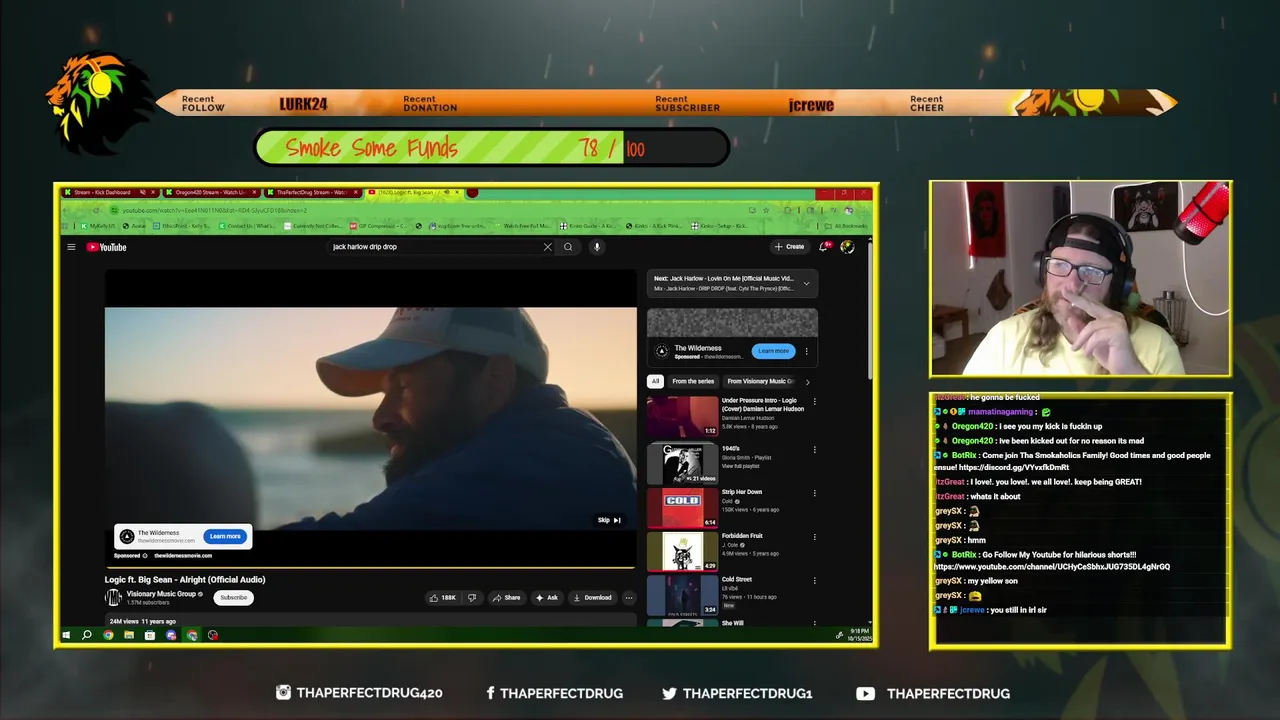The height and width of the screenshot is (720, 1280).
Task: Open options for the 1940's playlist
Action: pos(814,449)
